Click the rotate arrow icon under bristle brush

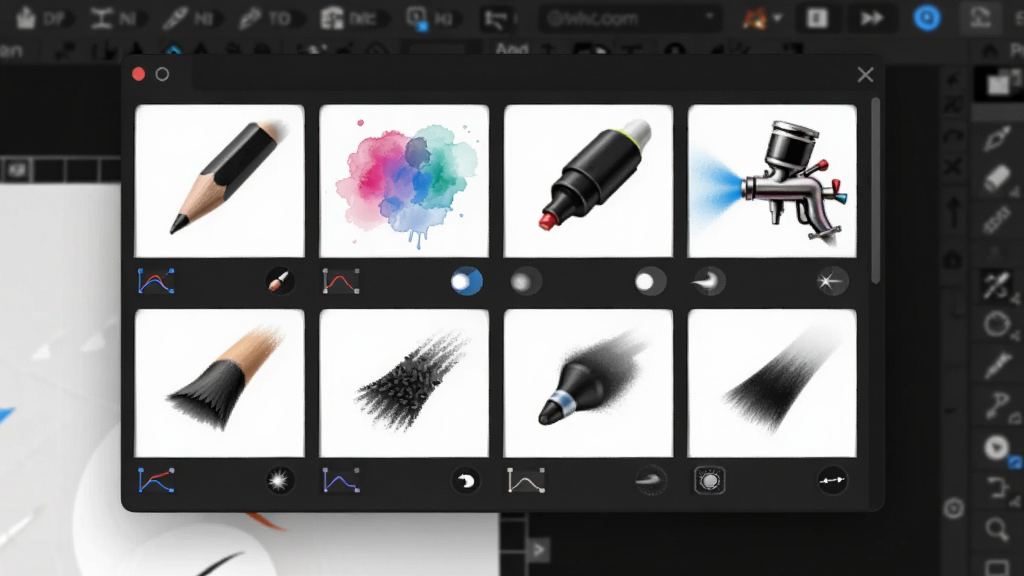point(466,481)
